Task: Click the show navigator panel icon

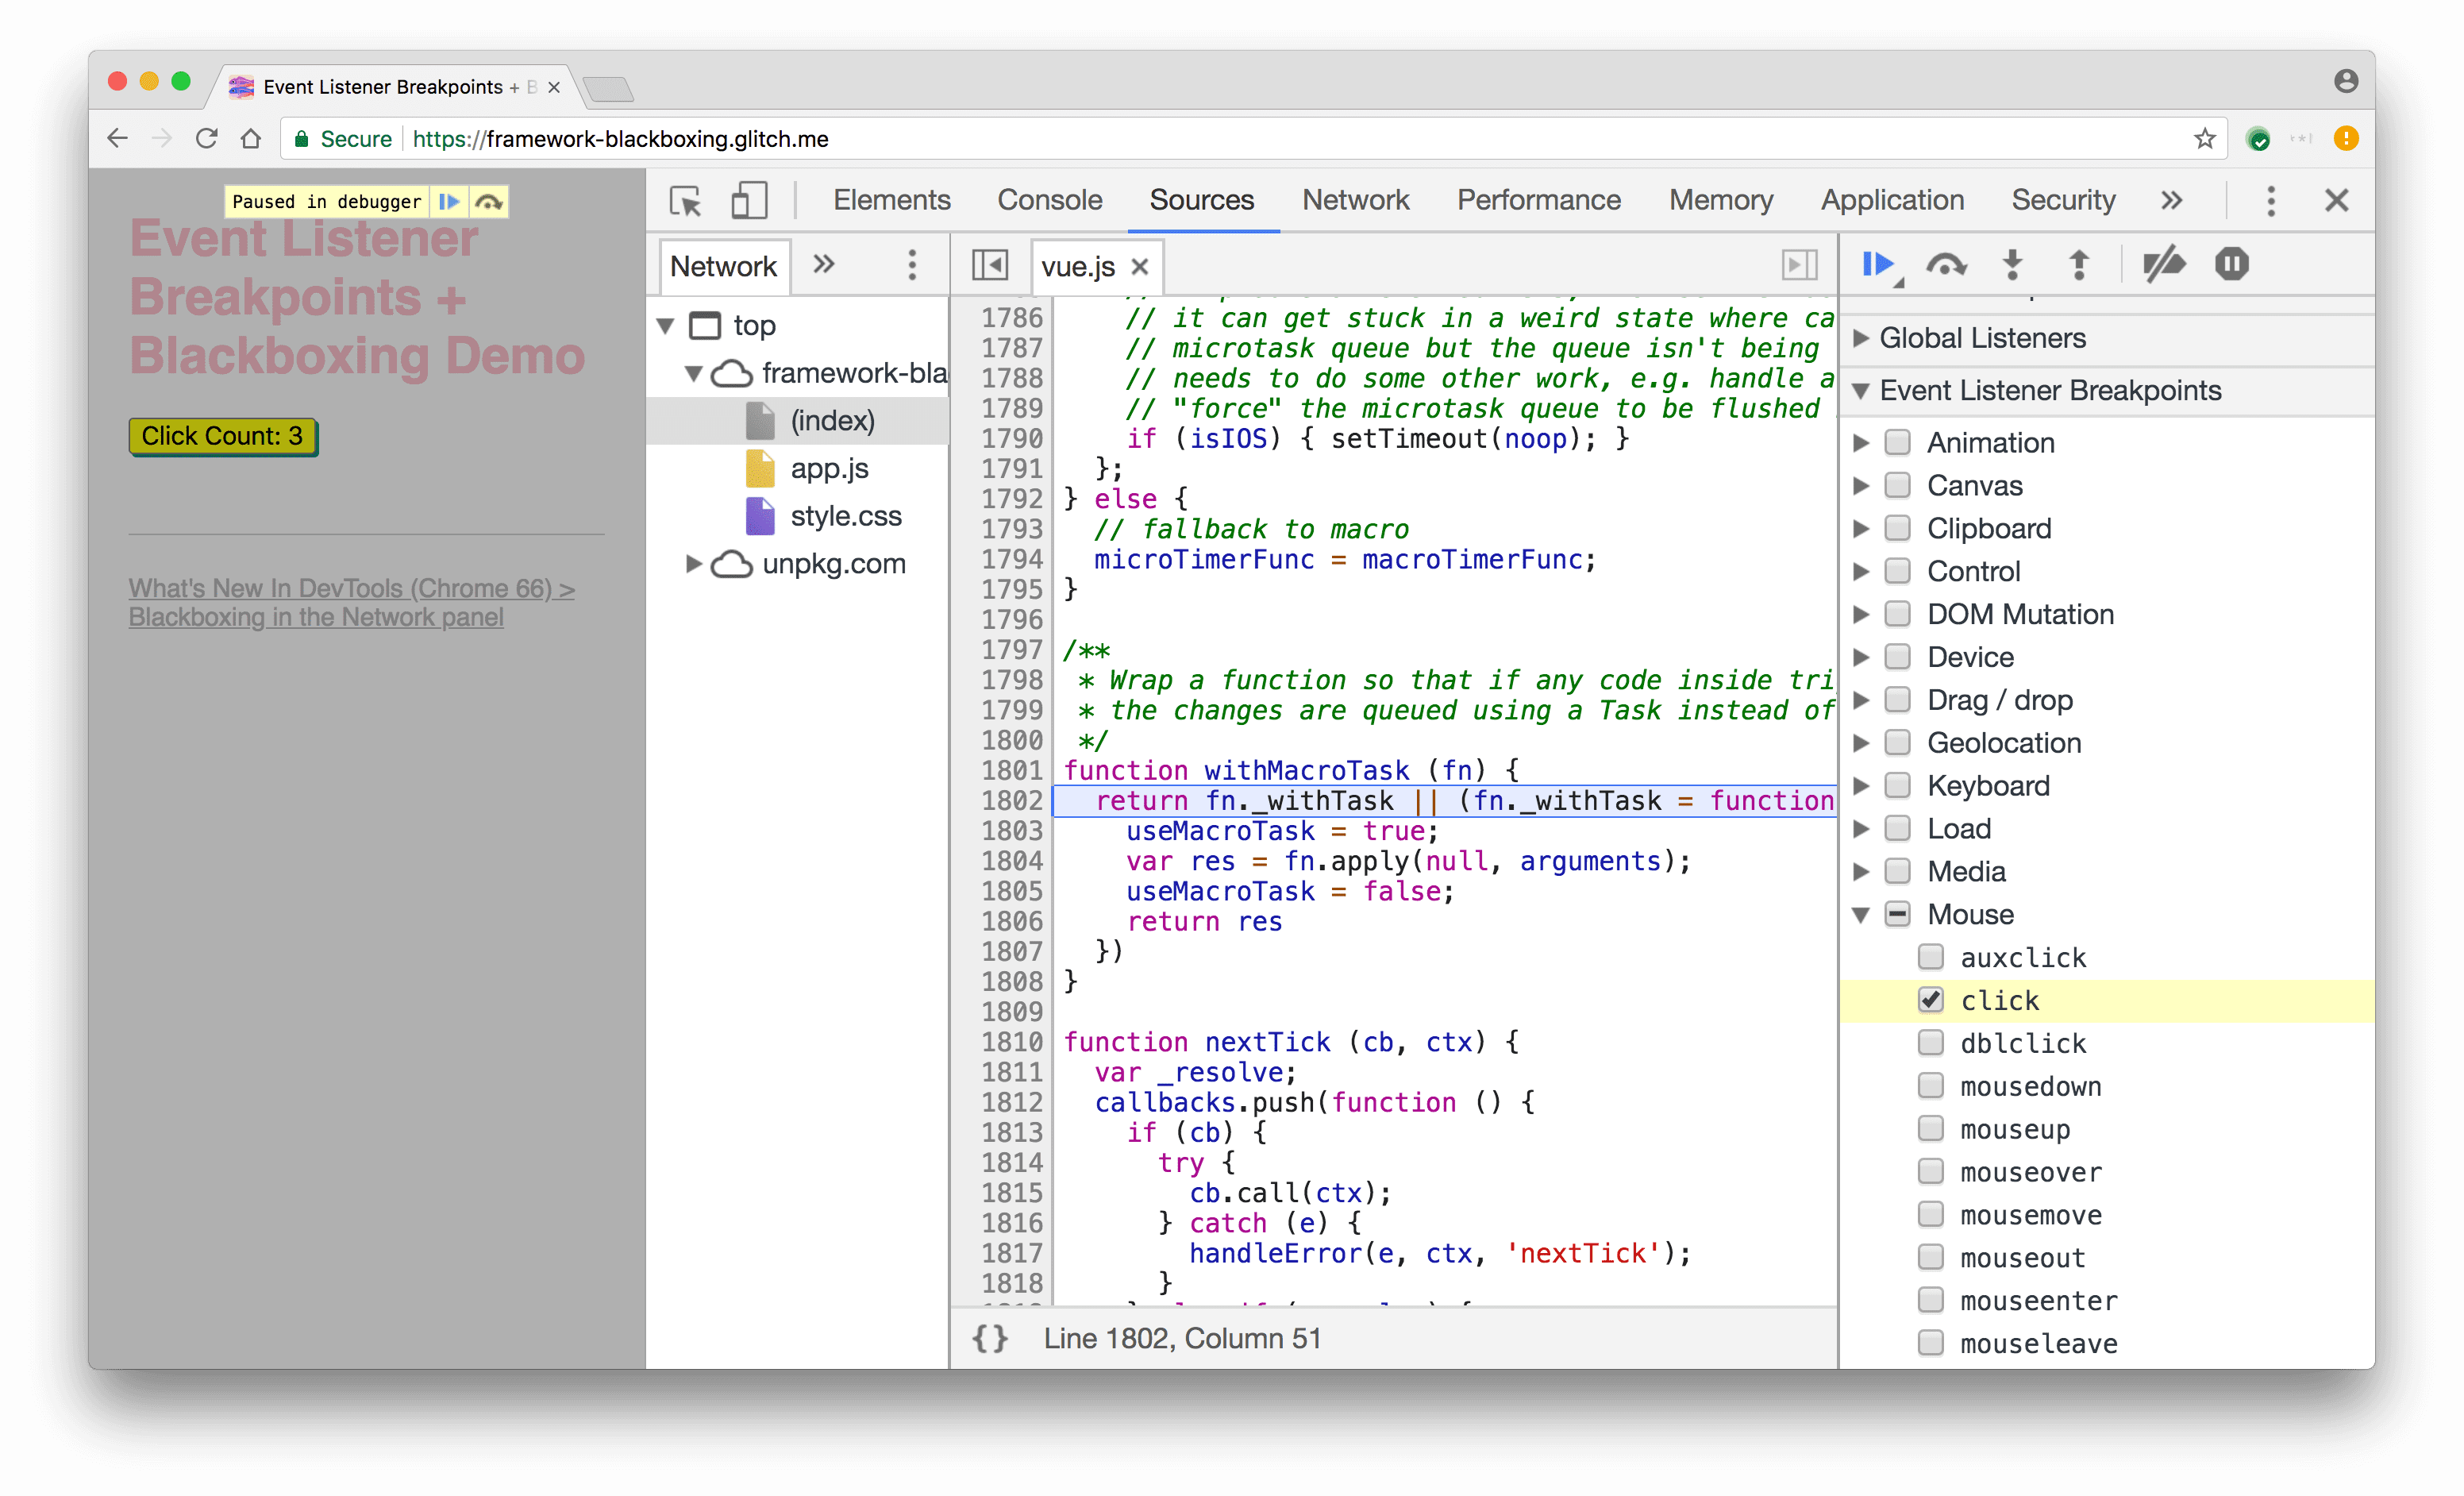Action: [x=989, y=268]
